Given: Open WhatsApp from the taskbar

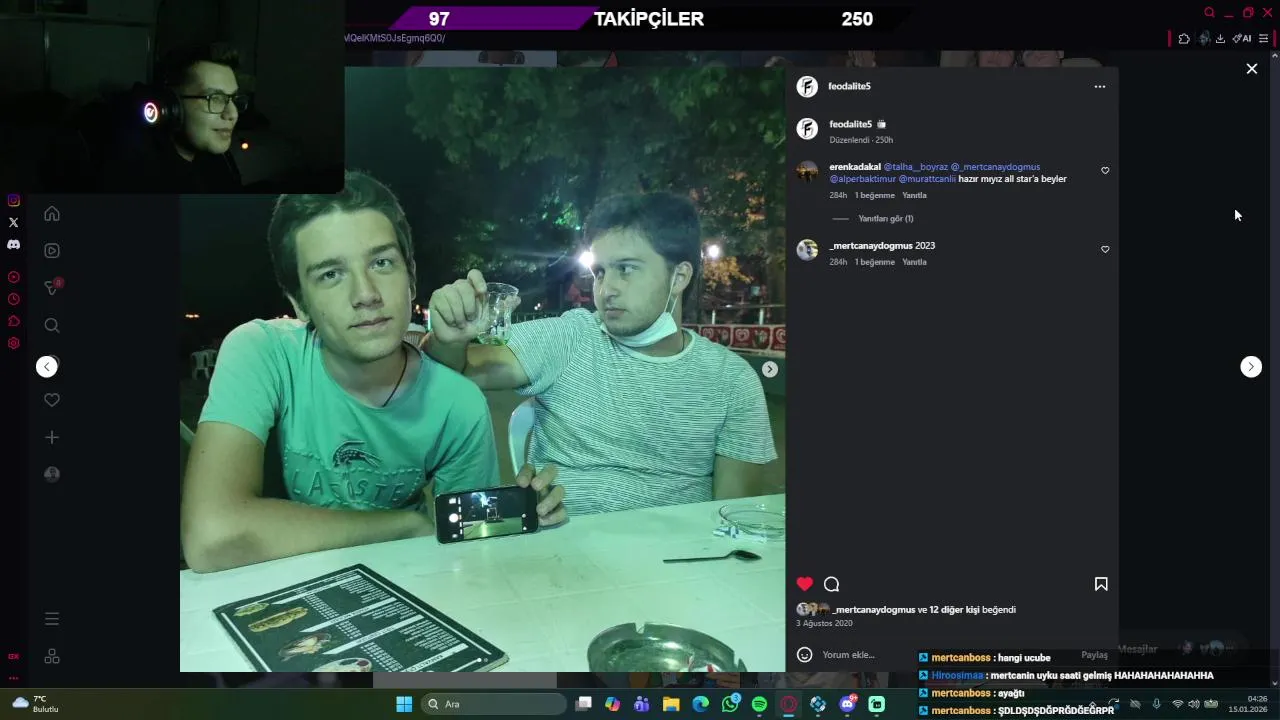Looking at the screenshot, I should 731,704.
